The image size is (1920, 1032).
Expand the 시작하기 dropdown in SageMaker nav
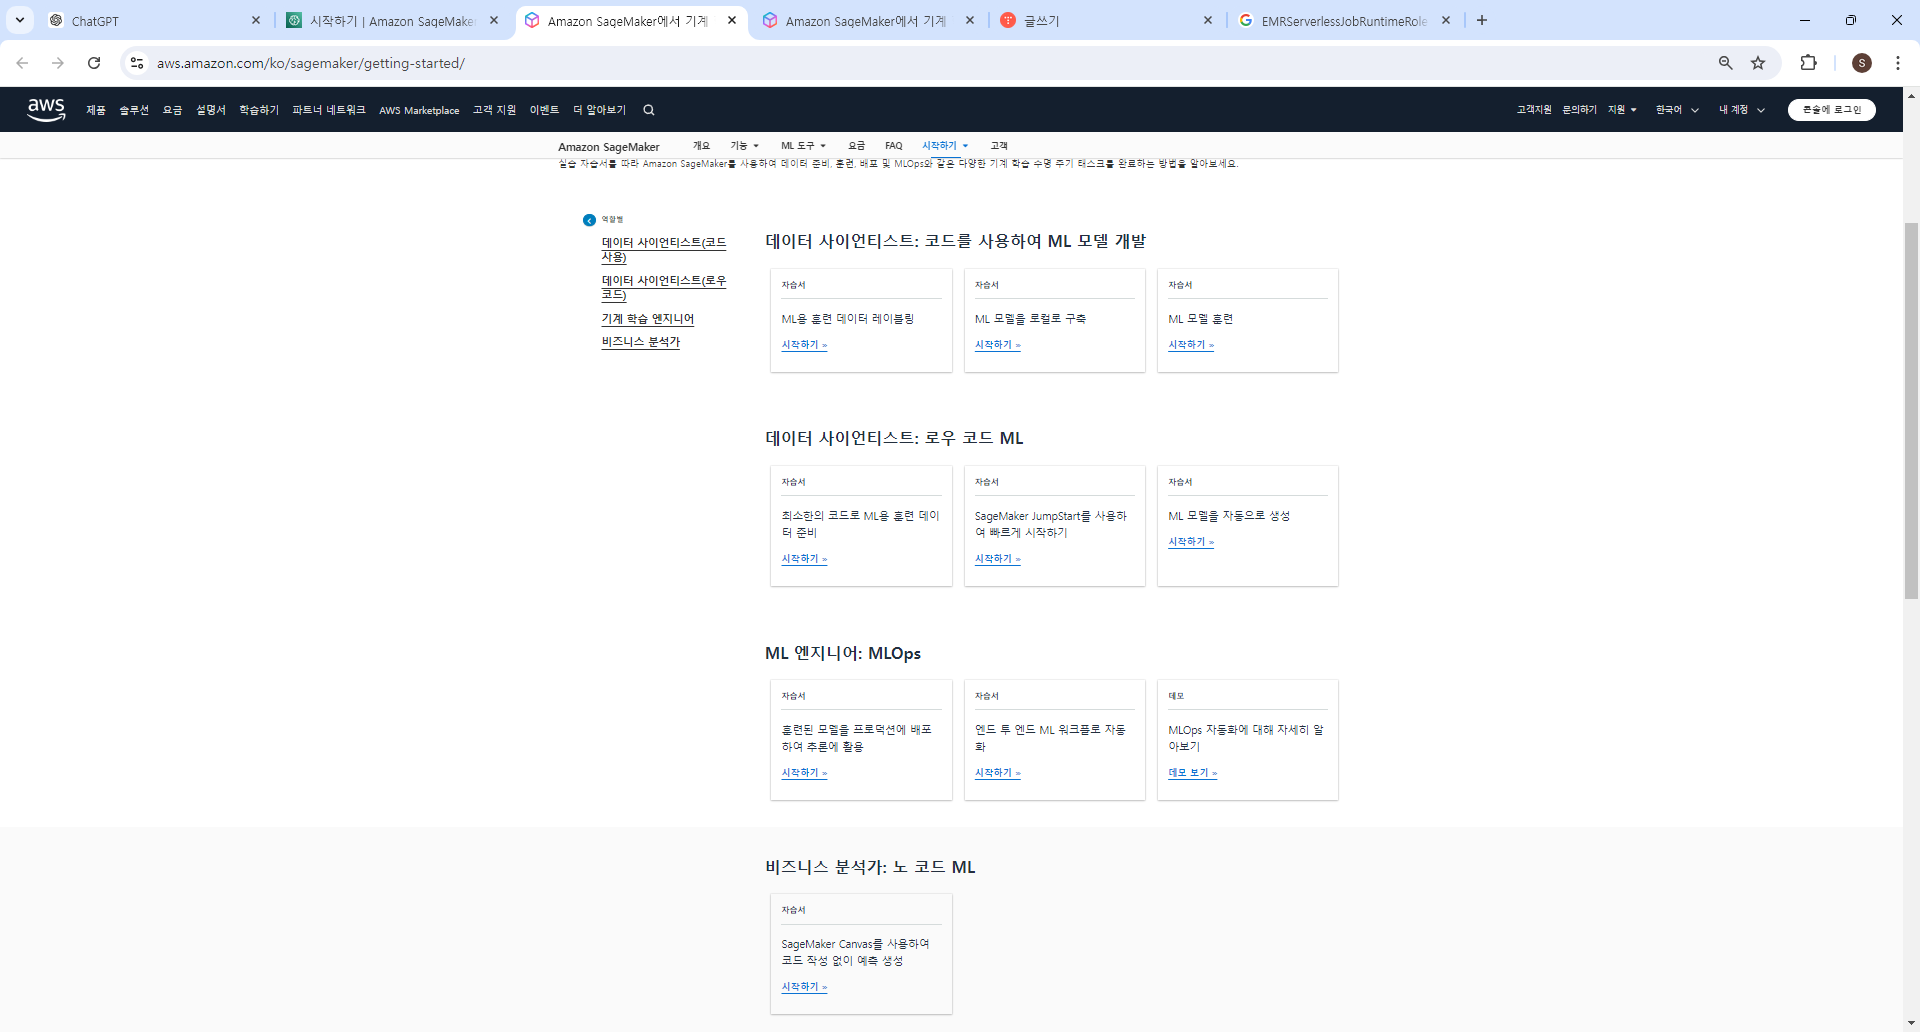pos(945,146)
